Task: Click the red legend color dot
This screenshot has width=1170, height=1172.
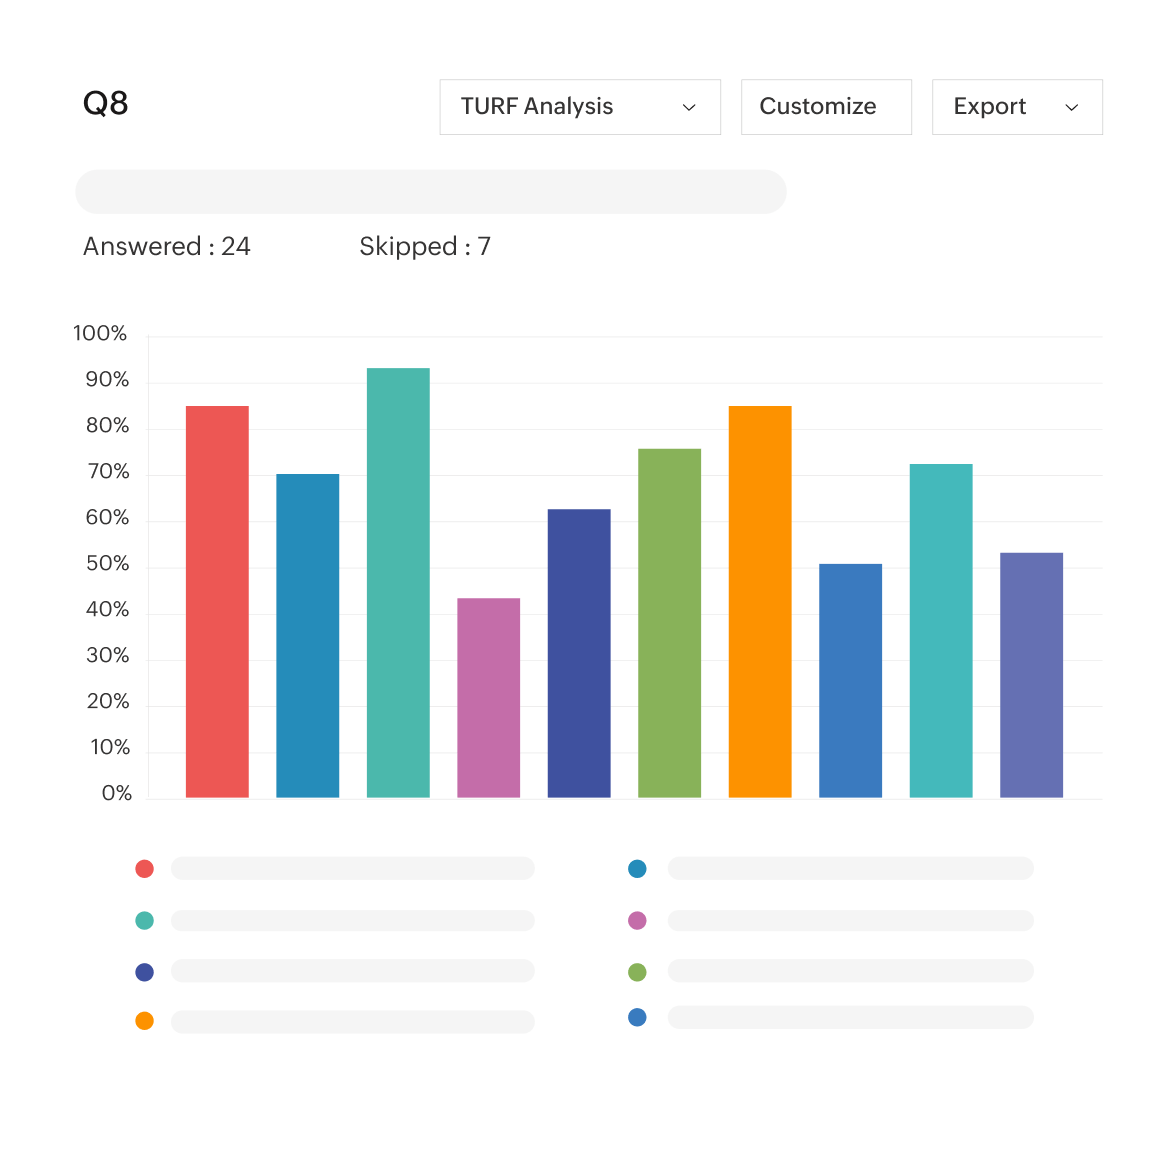Action: click(144, 868)
